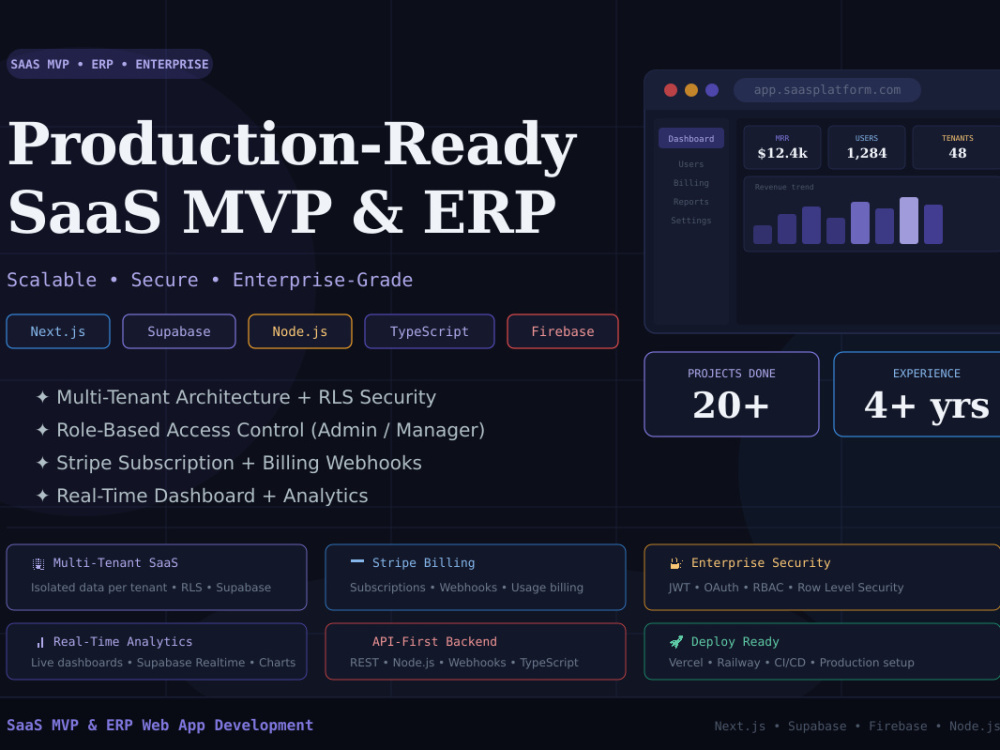Click the orange window dot in mockup
This screenshot has height=750, width=1000.
tap(691, 90)
